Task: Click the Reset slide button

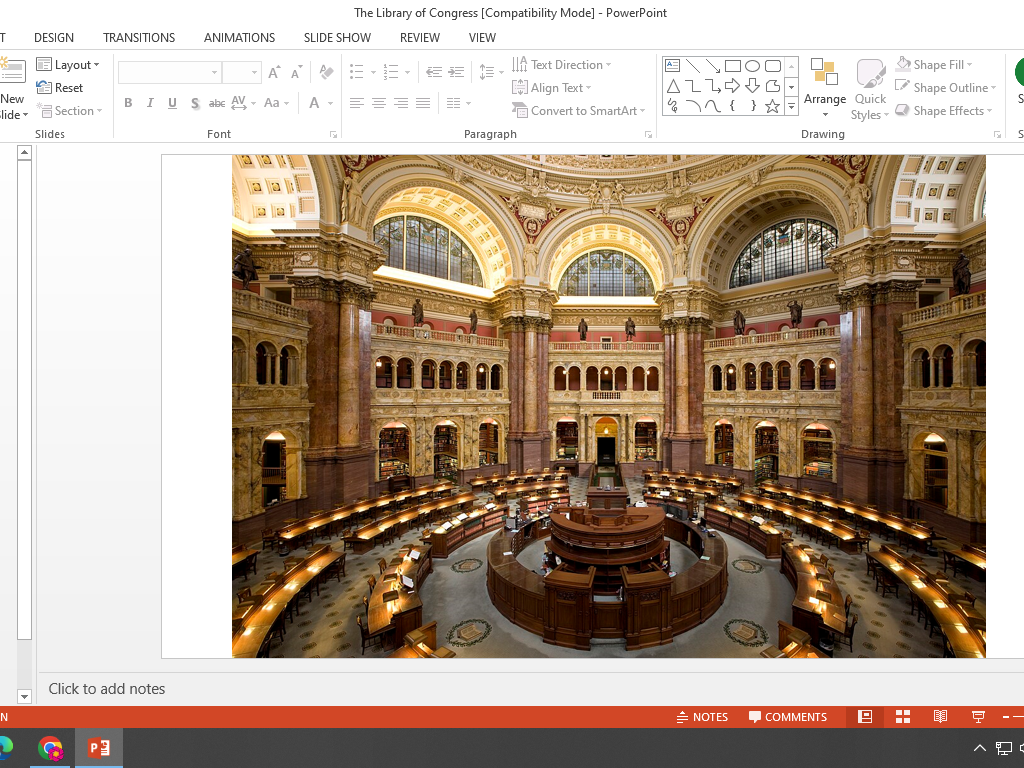Action: pyautogui.click(x=60, y=88)
